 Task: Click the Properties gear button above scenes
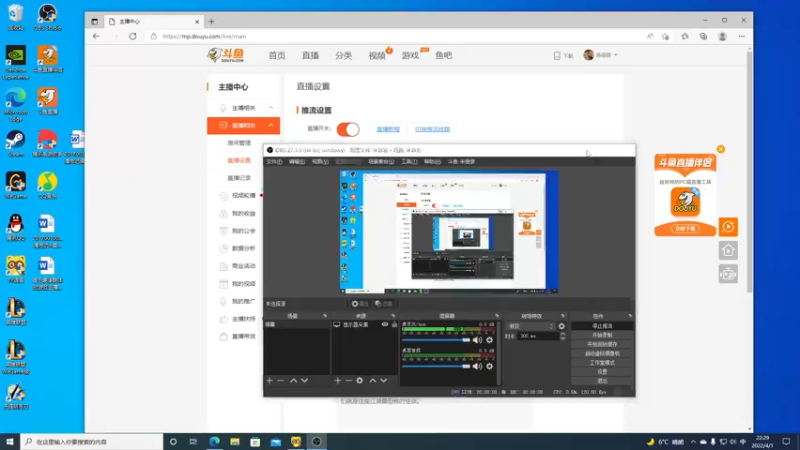(x=359, y=304)
